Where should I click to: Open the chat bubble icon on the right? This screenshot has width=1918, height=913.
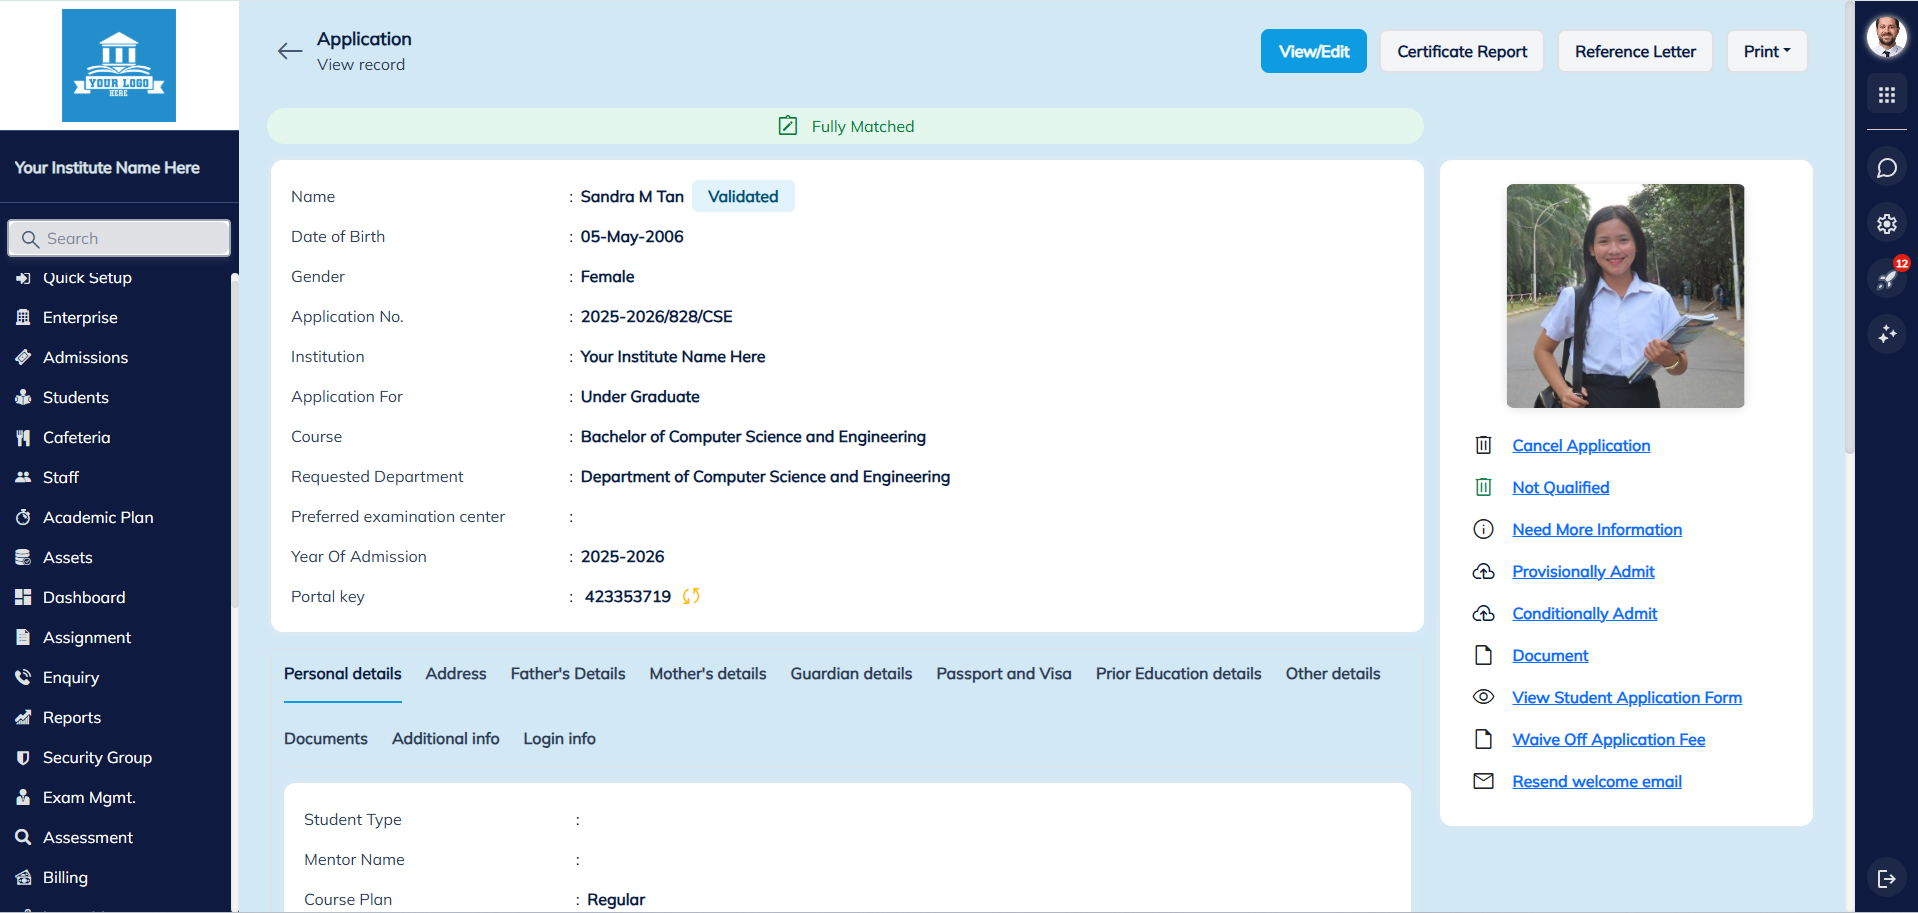point(1887,167)
